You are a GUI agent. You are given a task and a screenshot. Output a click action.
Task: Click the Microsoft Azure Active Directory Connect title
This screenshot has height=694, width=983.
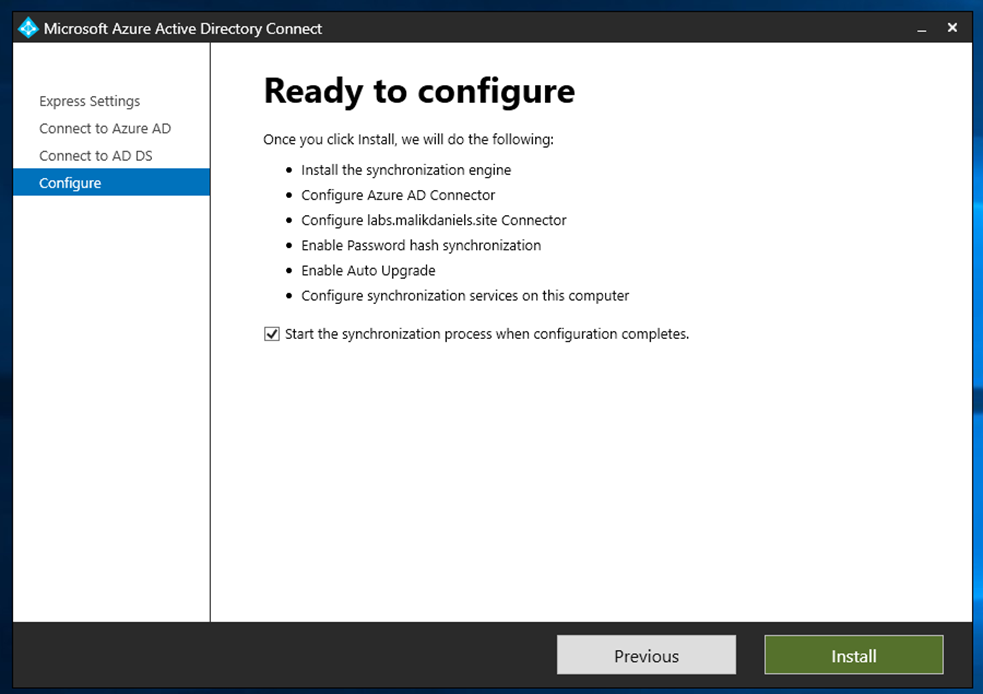point(183,29)
